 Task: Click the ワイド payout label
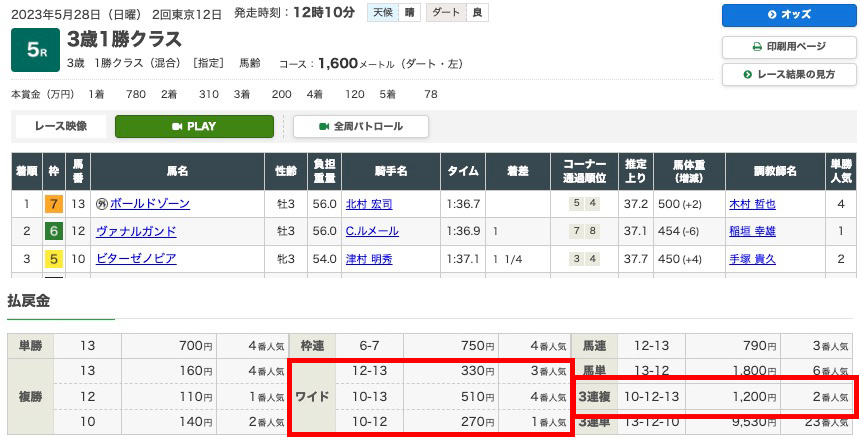[312, 396]
